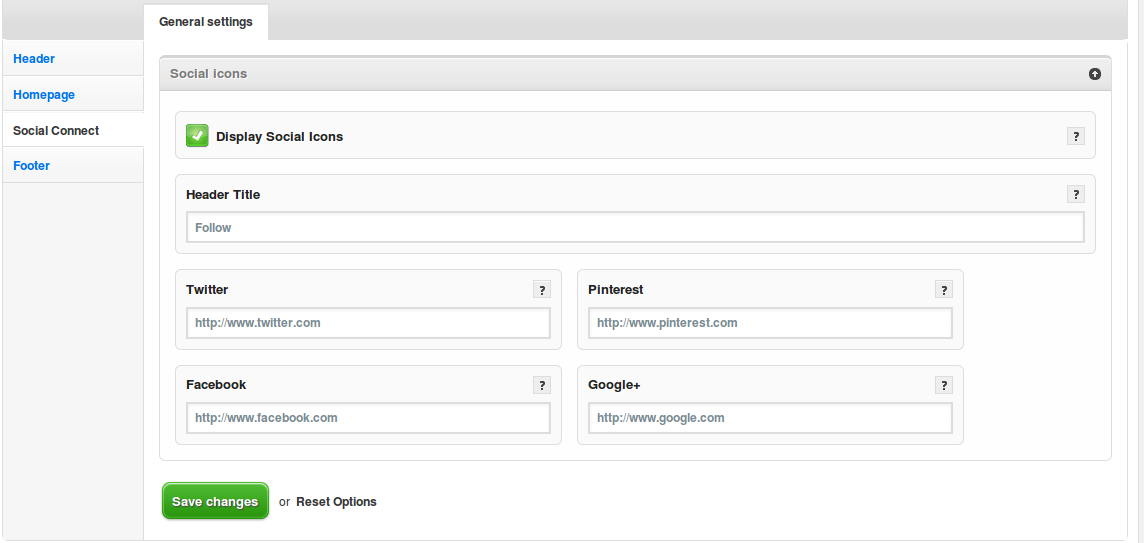Screen dimensions: 1144x543
Task: Select the Facebook URL input field
Action: 368,418
